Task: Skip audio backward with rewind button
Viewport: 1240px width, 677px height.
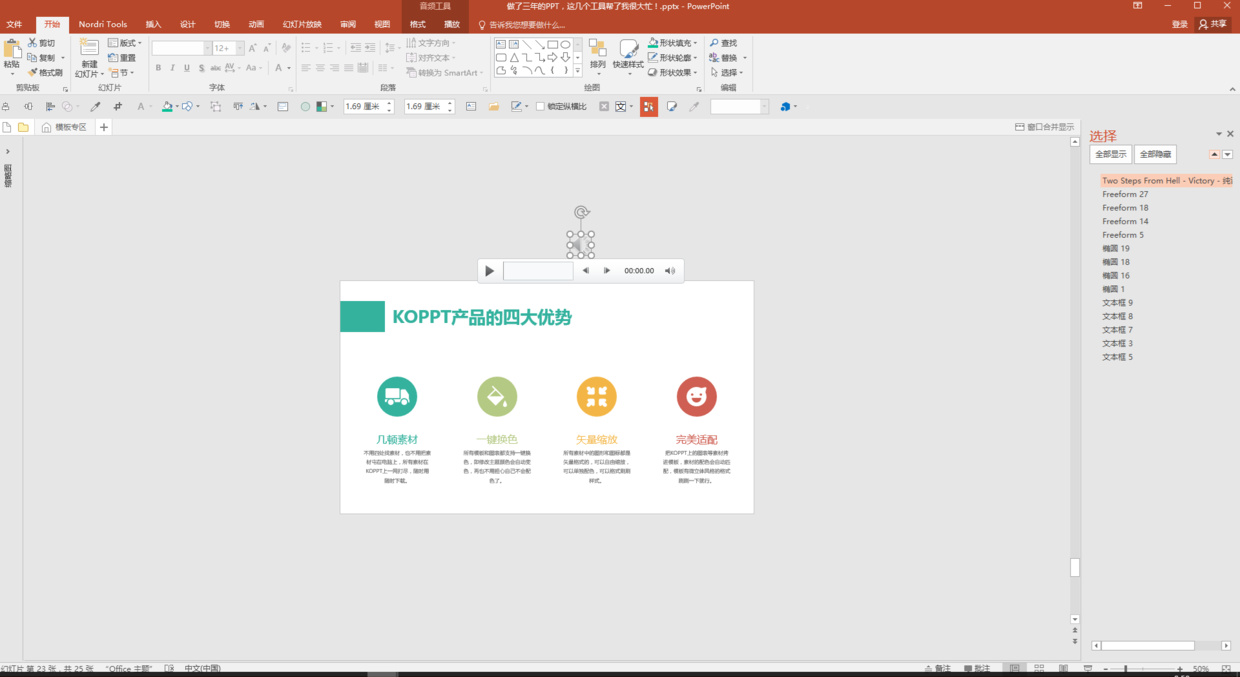Action: click(x=586, y=270)
